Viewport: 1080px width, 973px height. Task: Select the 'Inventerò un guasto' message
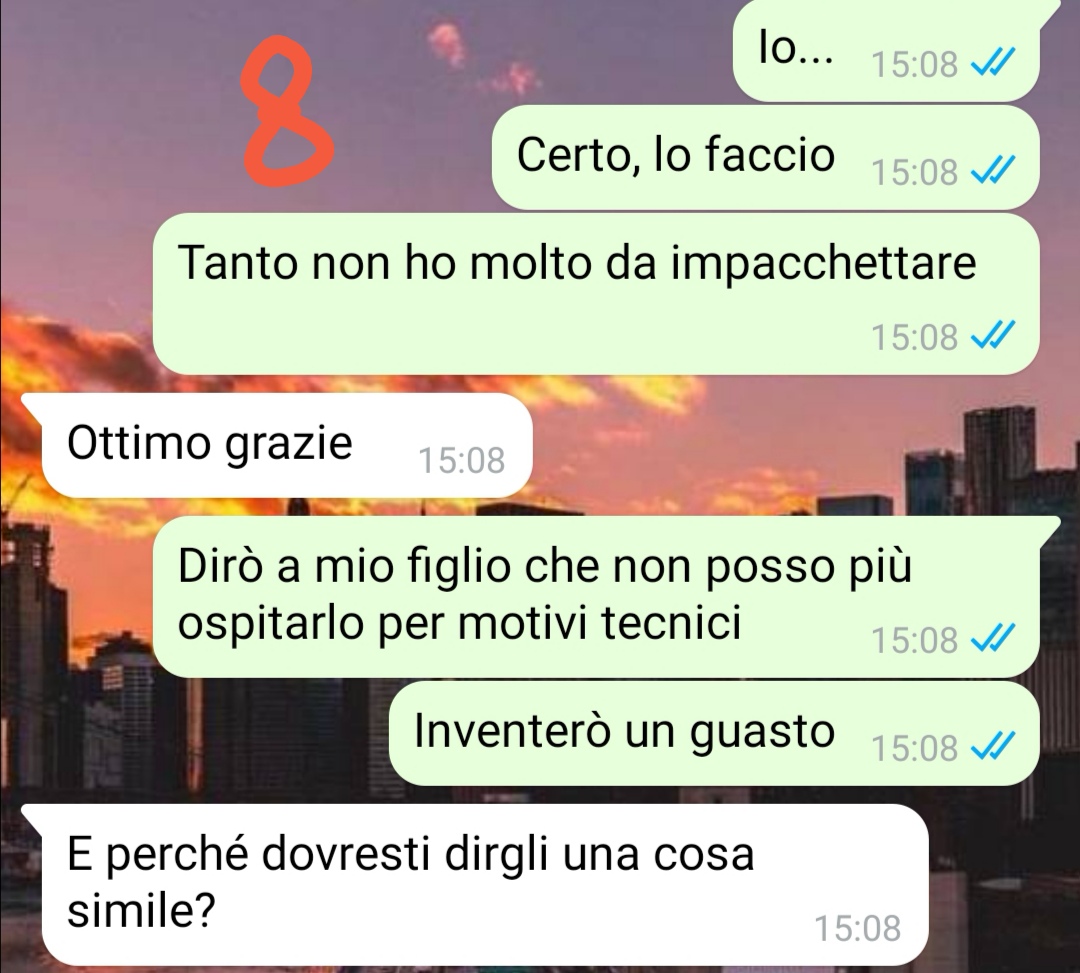714,734
